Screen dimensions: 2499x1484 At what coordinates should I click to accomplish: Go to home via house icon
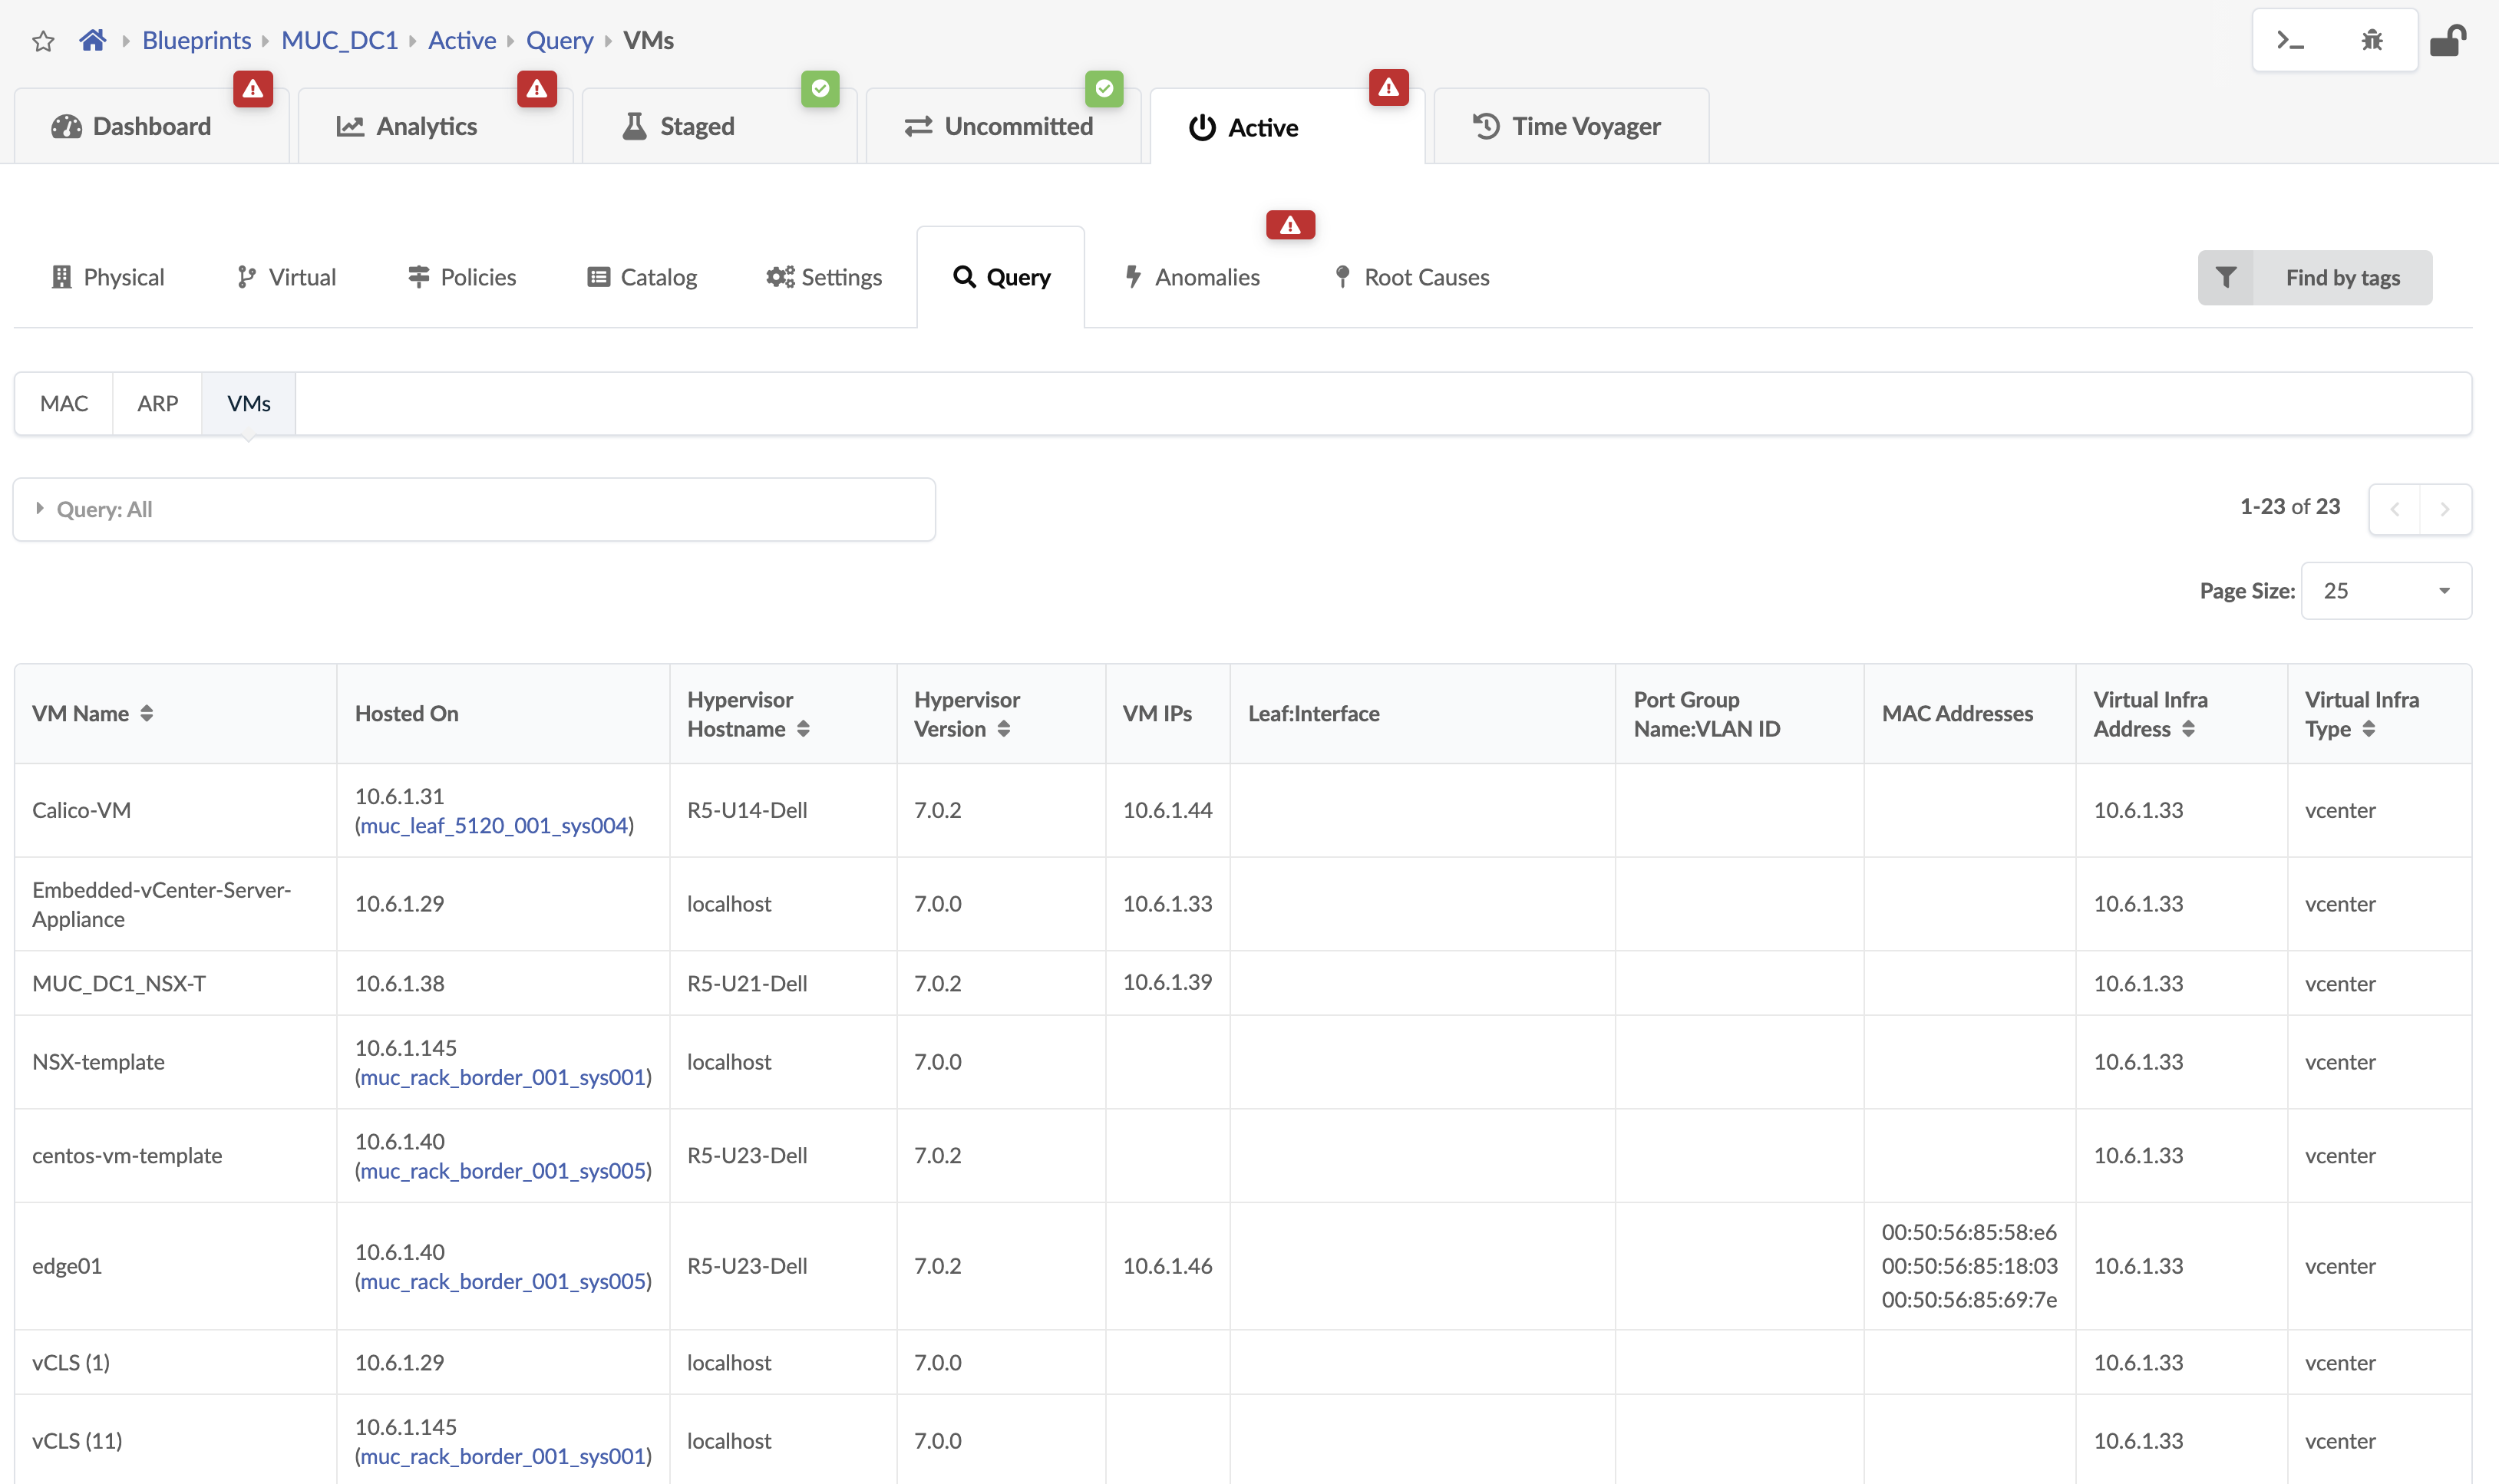click(93, 40)
